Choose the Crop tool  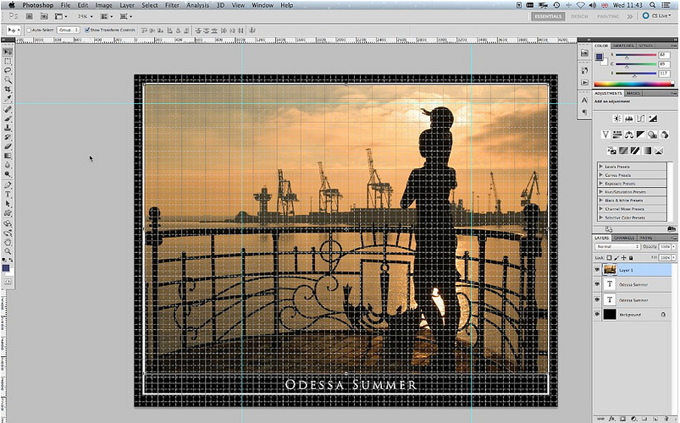pyautogui.click(x=8, y=89)
